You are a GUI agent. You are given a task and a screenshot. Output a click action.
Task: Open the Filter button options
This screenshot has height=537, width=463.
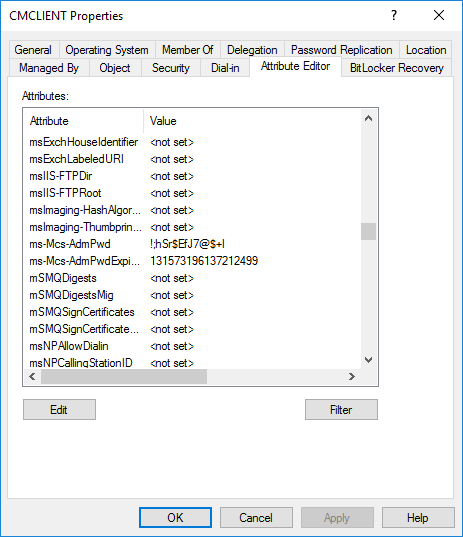click(x=341, y=410)
